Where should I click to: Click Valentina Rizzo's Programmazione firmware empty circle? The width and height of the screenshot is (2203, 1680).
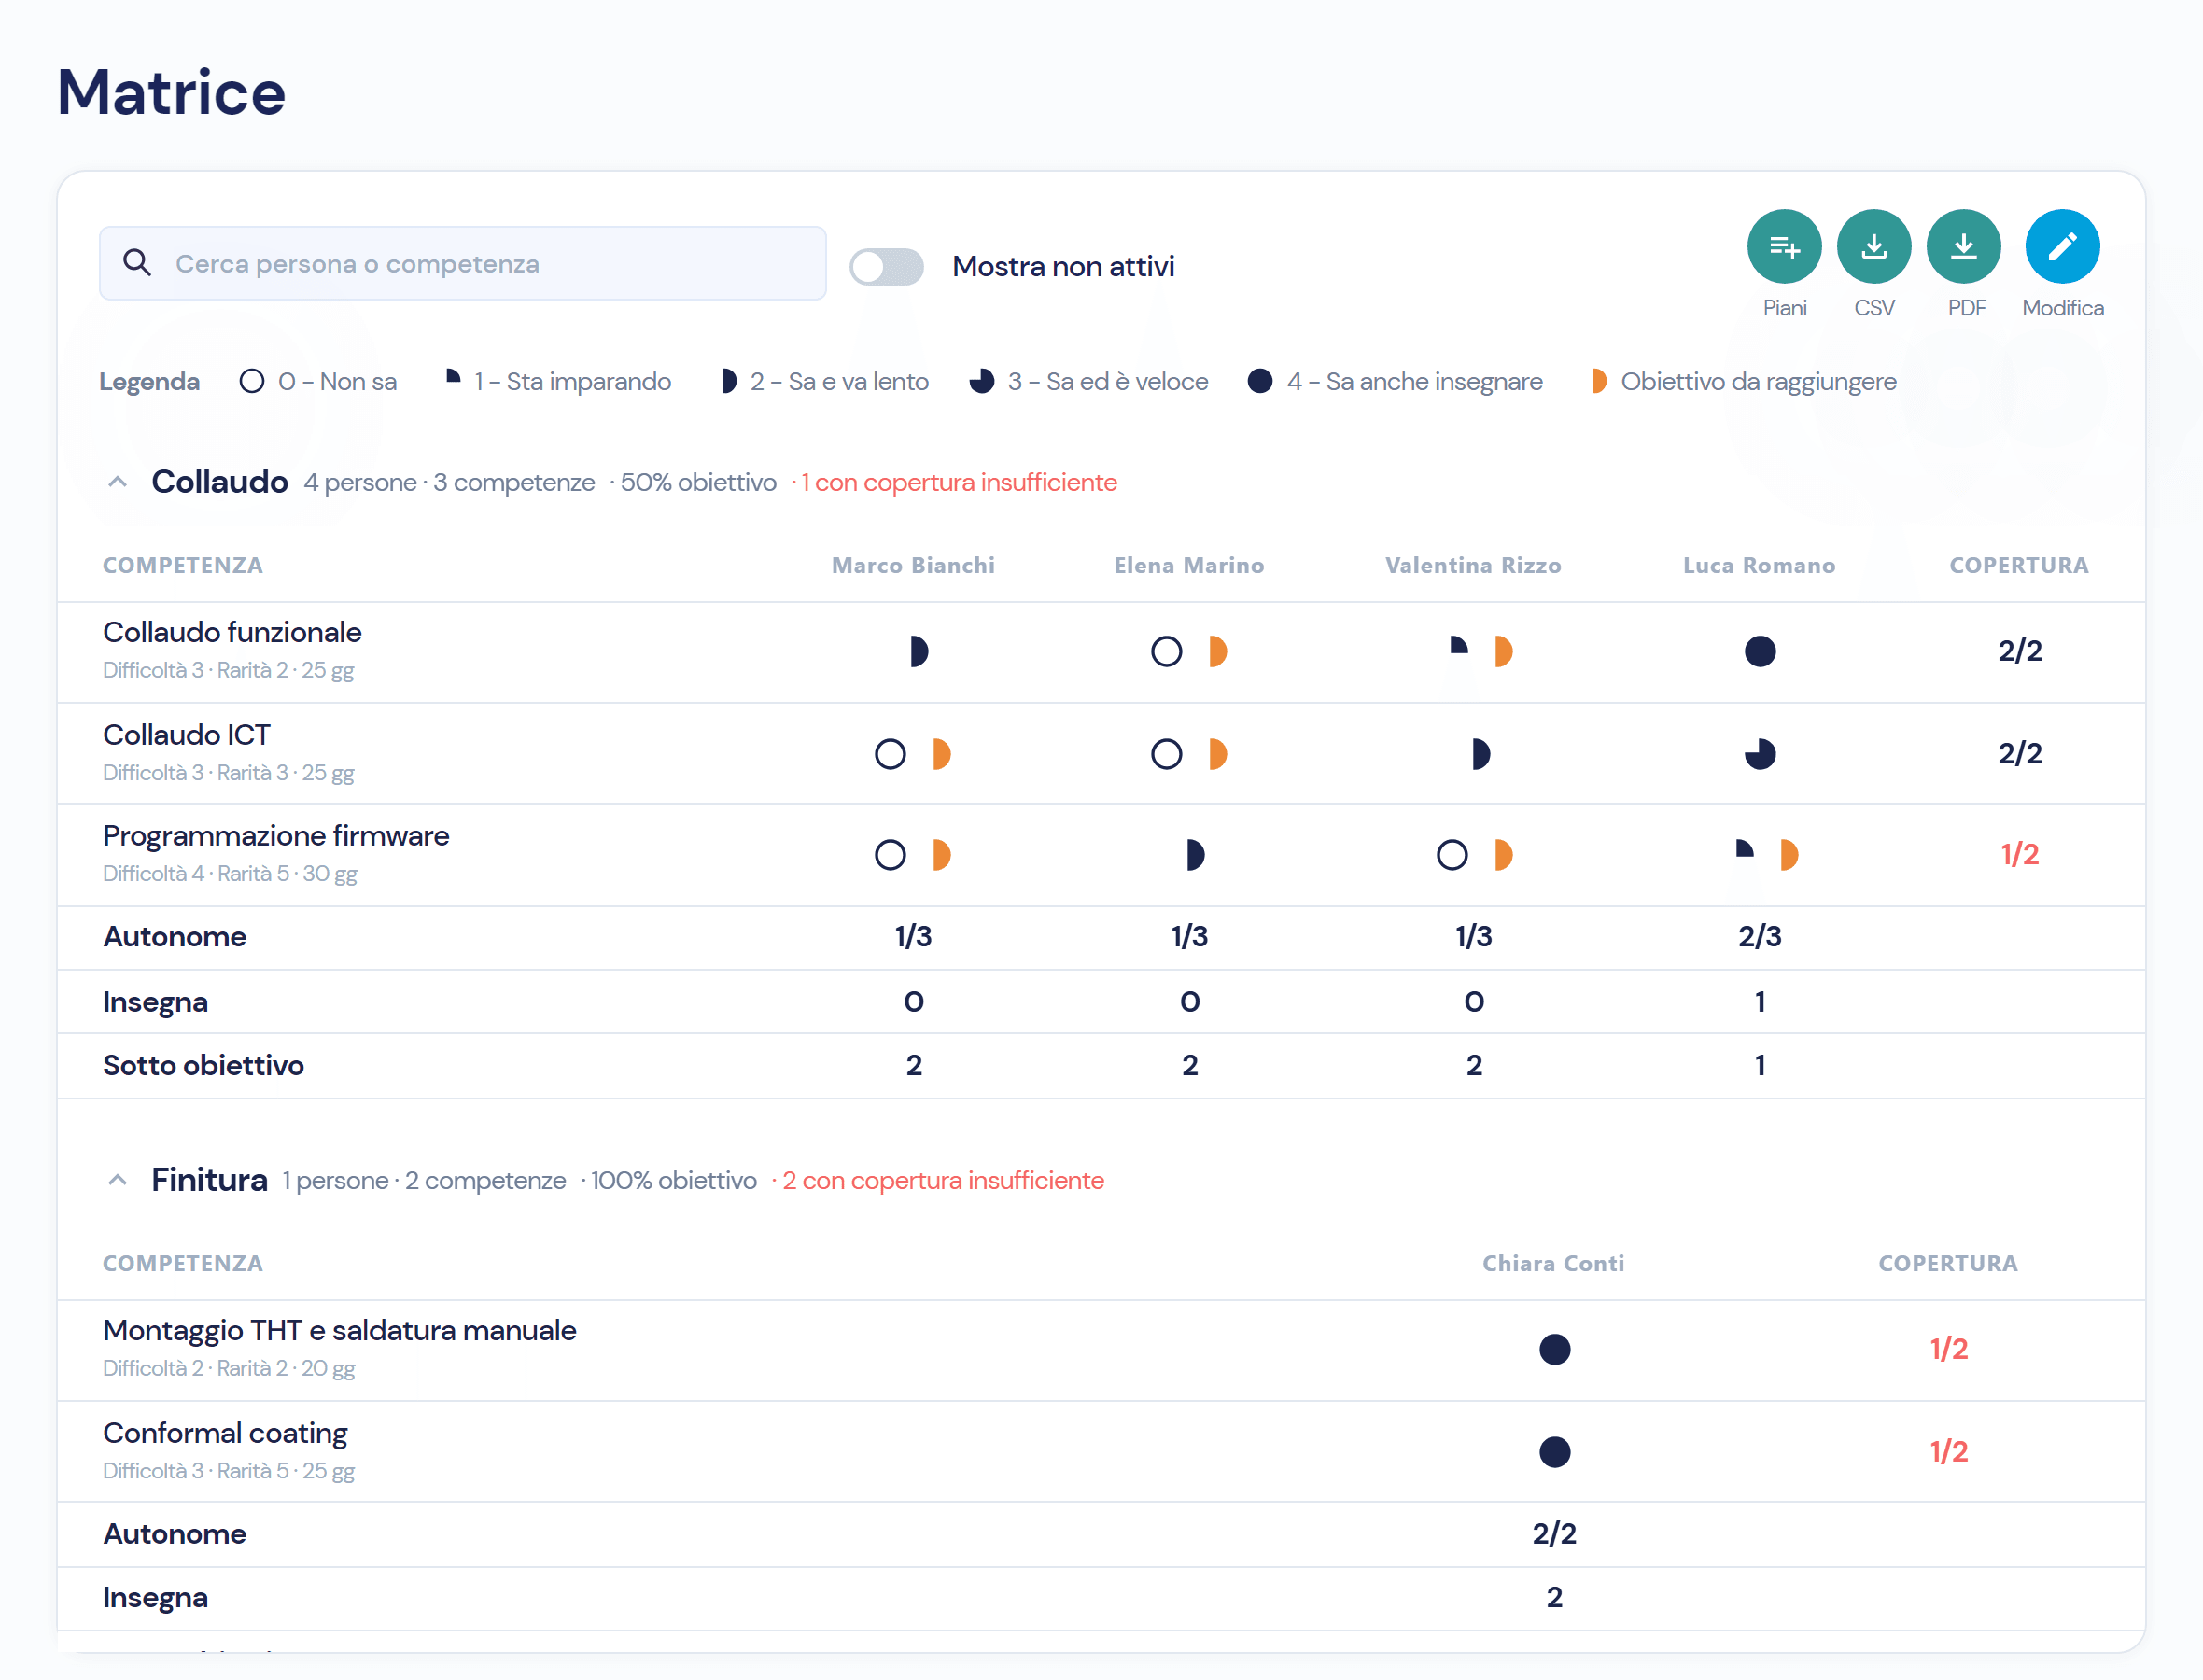point(1452,855)
